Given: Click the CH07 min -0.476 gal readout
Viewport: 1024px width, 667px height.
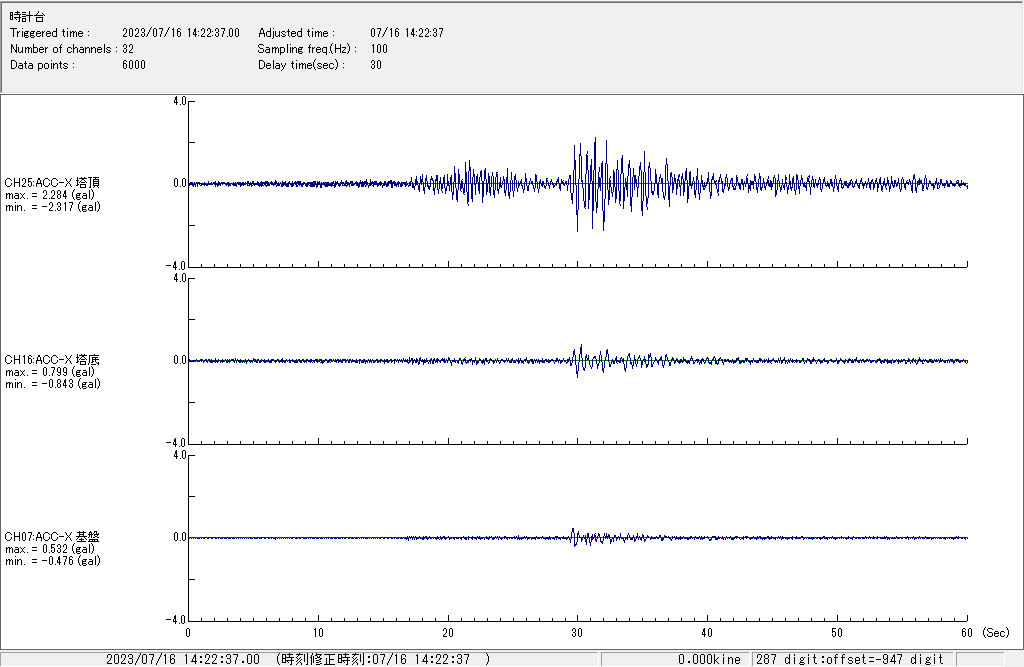Looking at the screenshot, I should (x=52, y=561).
